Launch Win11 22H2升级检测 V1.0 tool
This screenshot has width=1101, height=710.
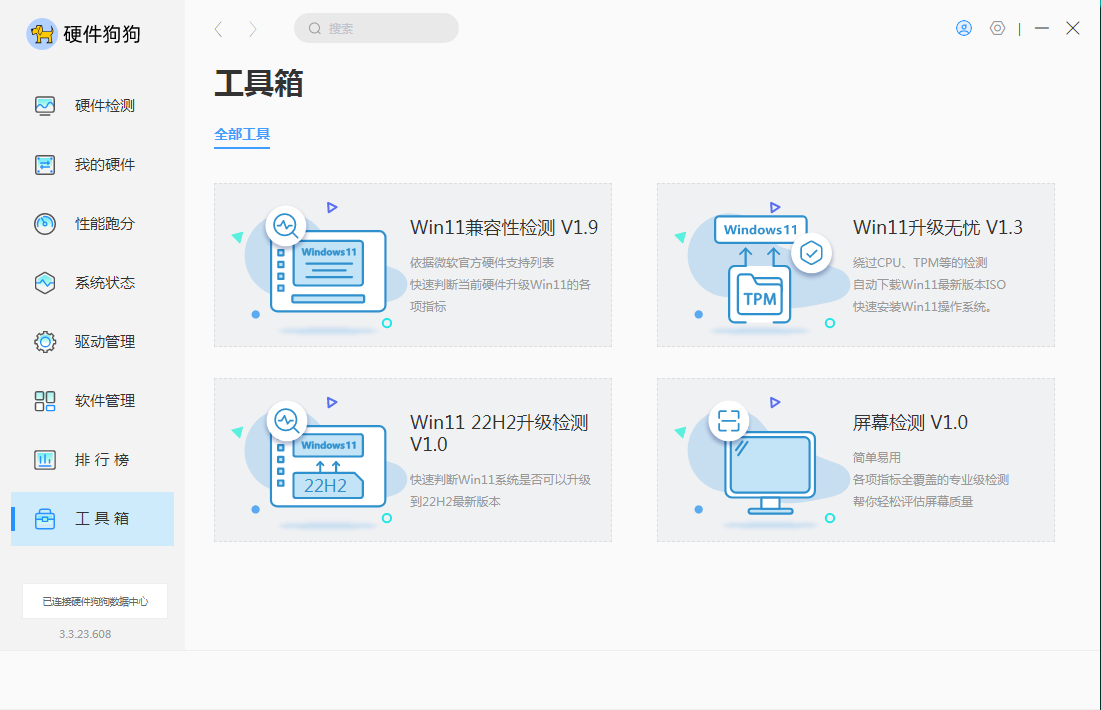coord(412,460)
